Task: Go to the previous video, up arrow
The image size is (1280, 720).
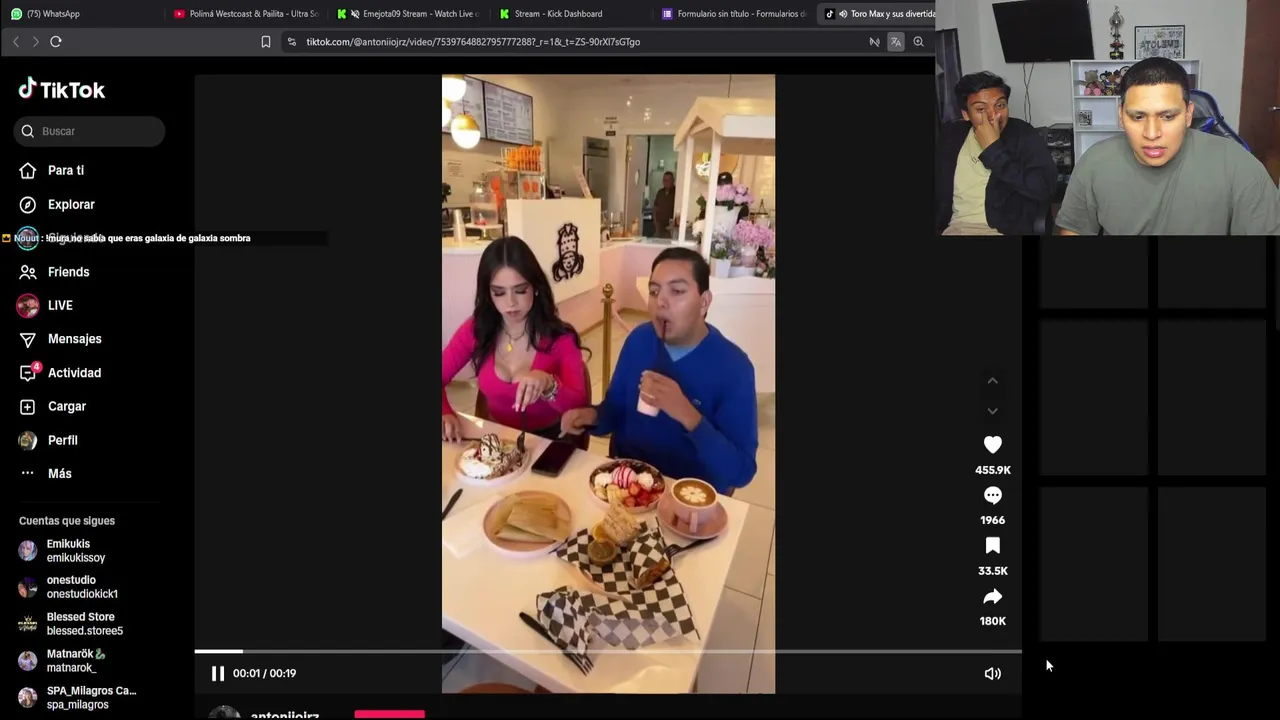Action: 992,381
